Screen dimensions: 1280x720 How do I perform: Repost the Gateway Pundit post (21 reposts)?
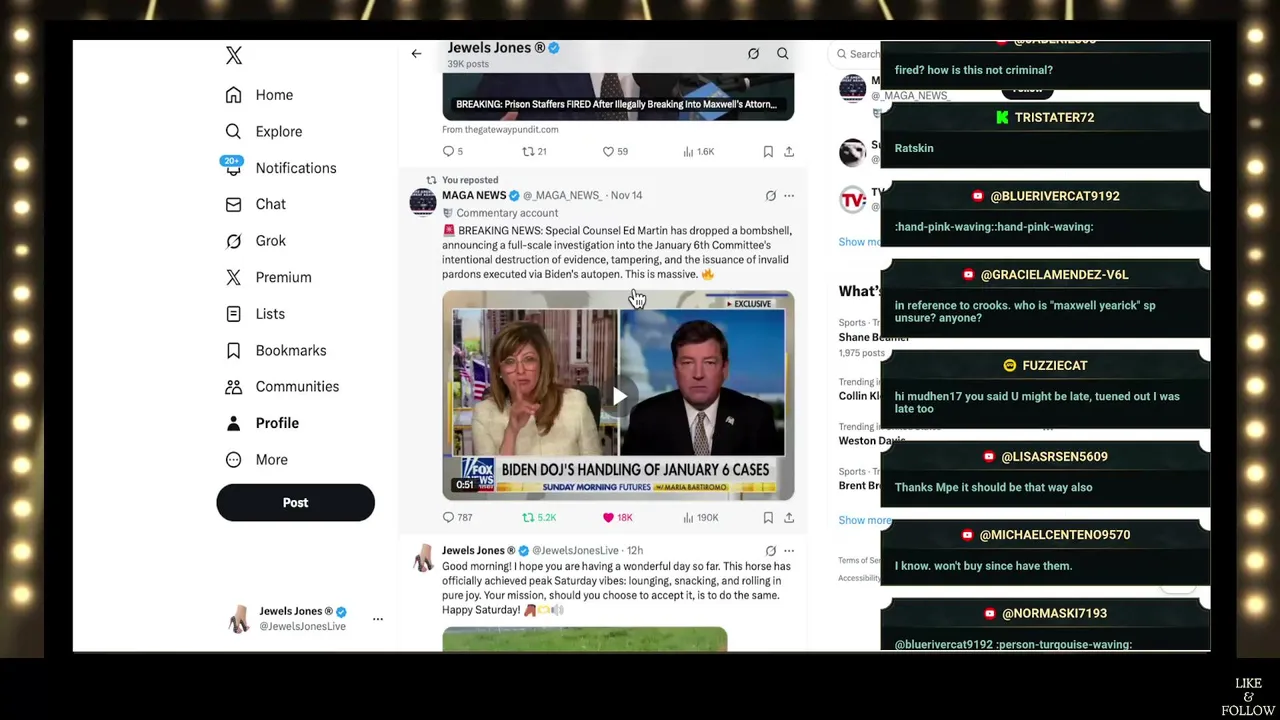(534, 152)
